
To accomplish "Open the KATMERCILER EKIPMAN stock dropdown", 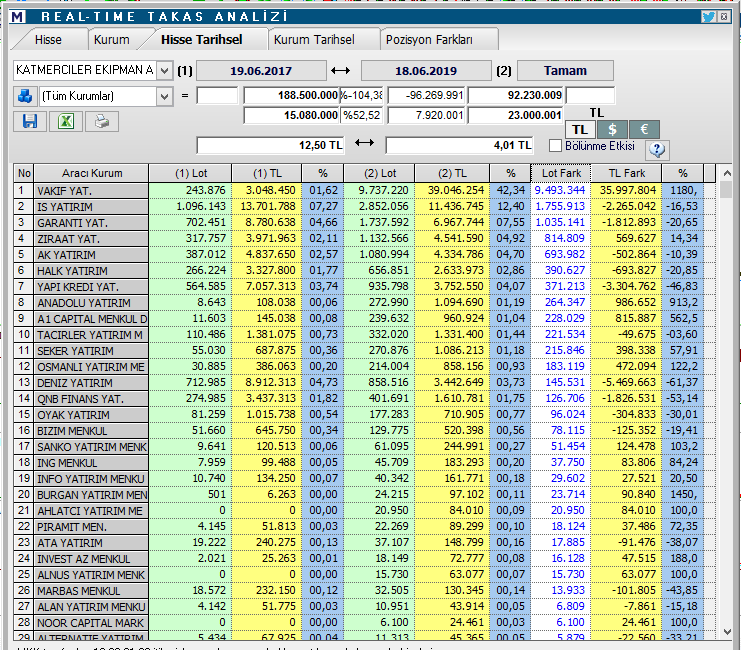I will pyautogui.click(x=164, y=71).
